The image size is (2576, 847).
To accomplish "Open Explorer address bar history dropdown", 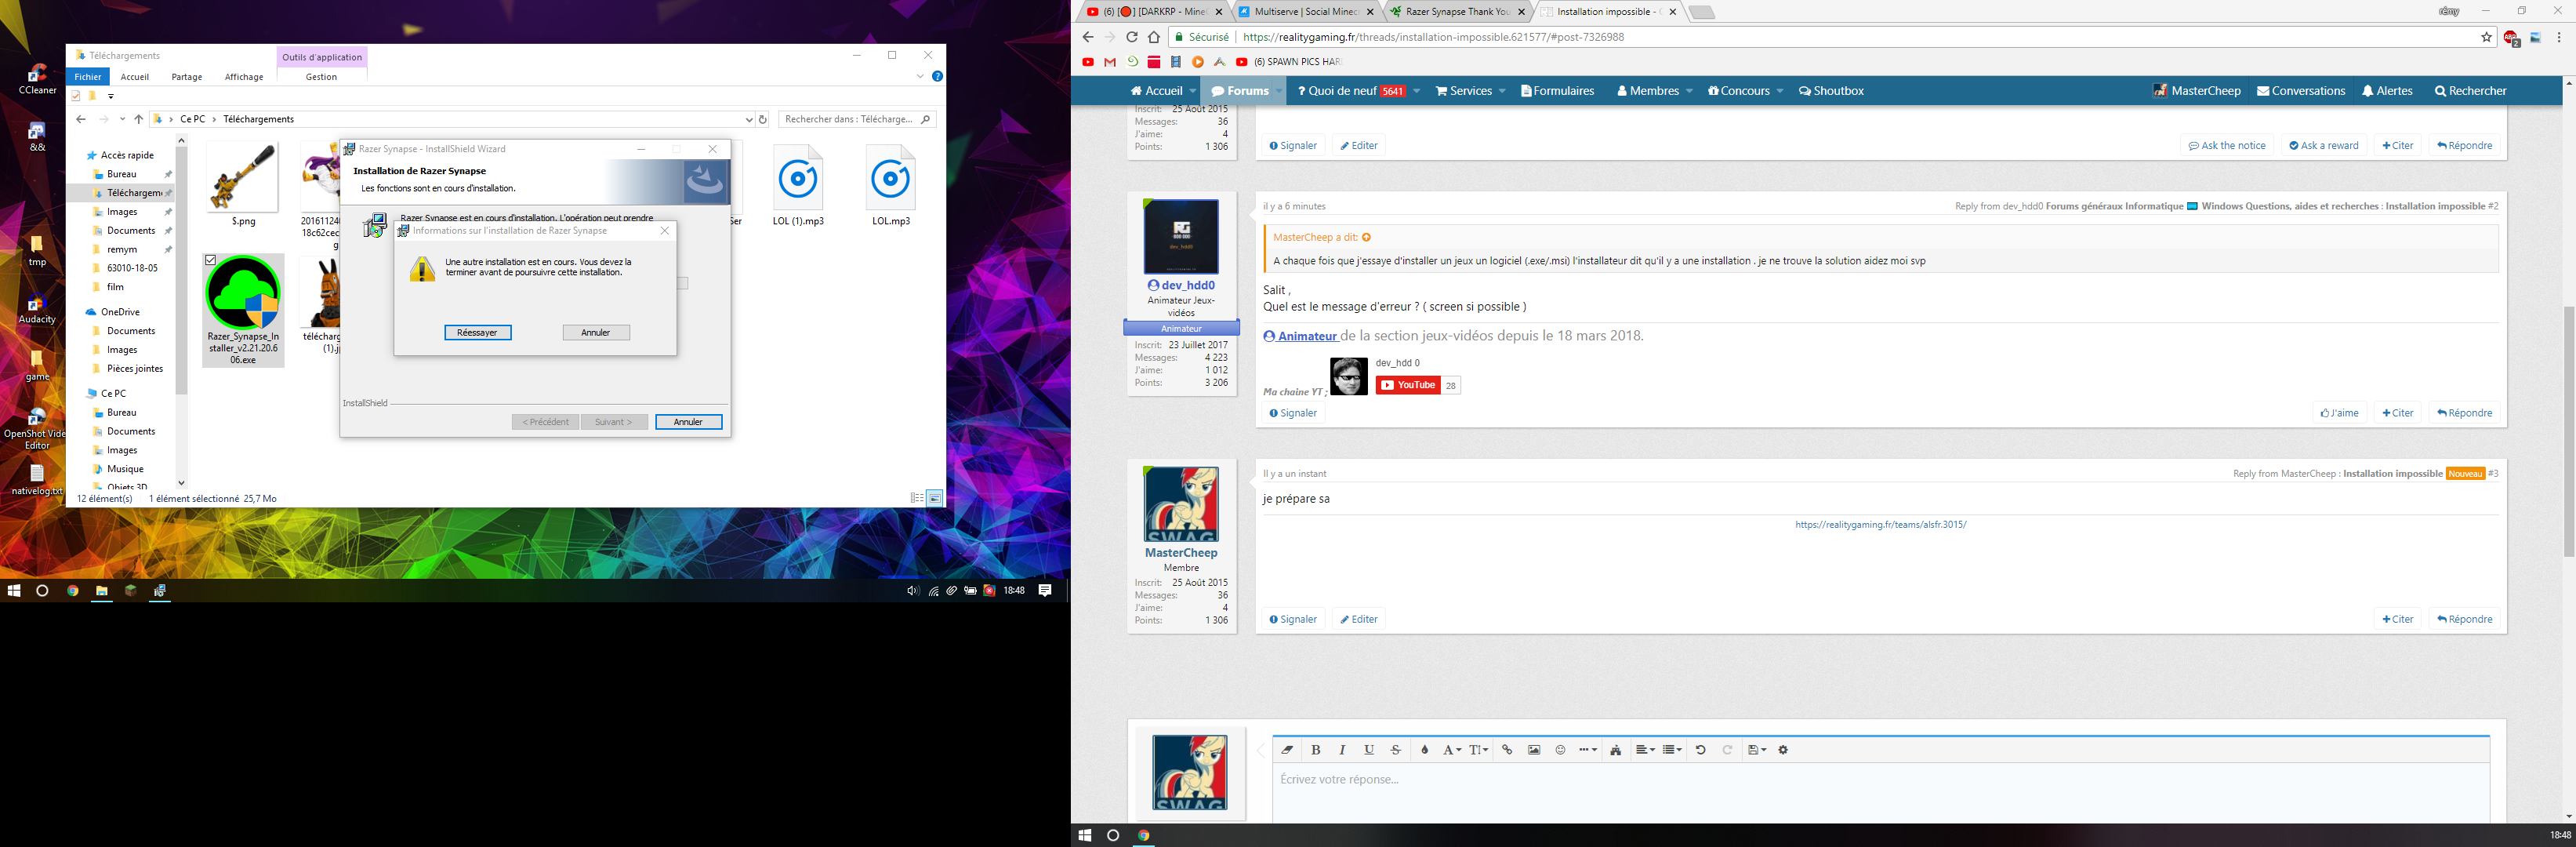I will (749, 119).
